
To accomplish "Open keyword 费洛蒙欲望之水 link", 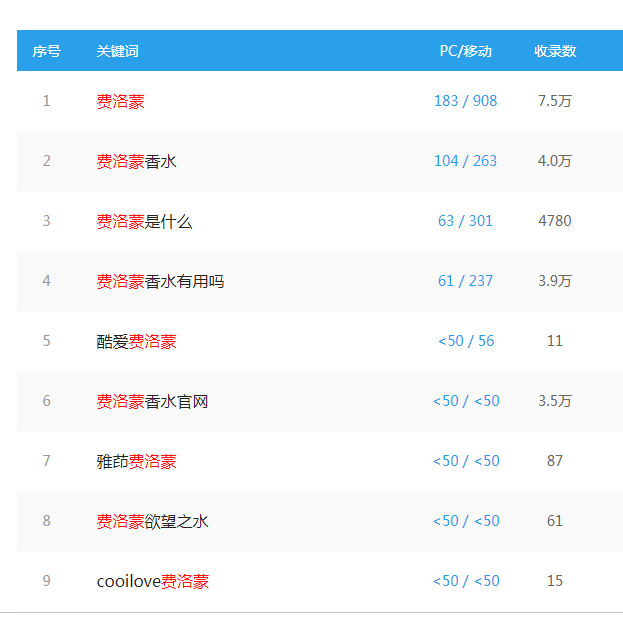I will [152, 521].
